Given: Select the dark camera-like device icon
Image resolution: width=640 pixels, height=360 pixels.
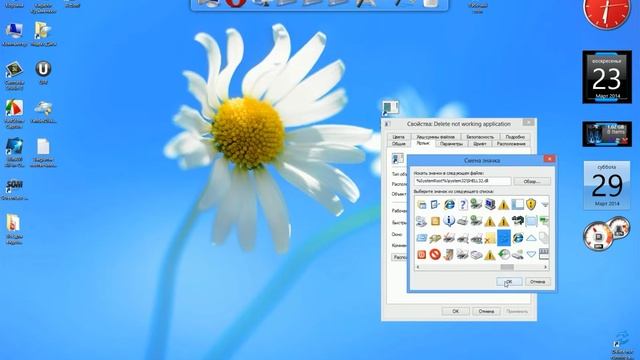Looking at the screenshot, I should 517,221.
